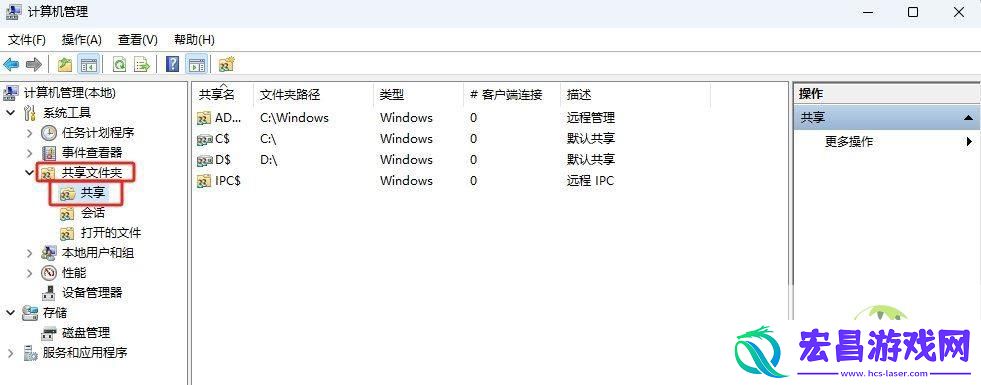Go up one level via toolbar icon
This screenshot has width=981, height=385.
[65, 64]
